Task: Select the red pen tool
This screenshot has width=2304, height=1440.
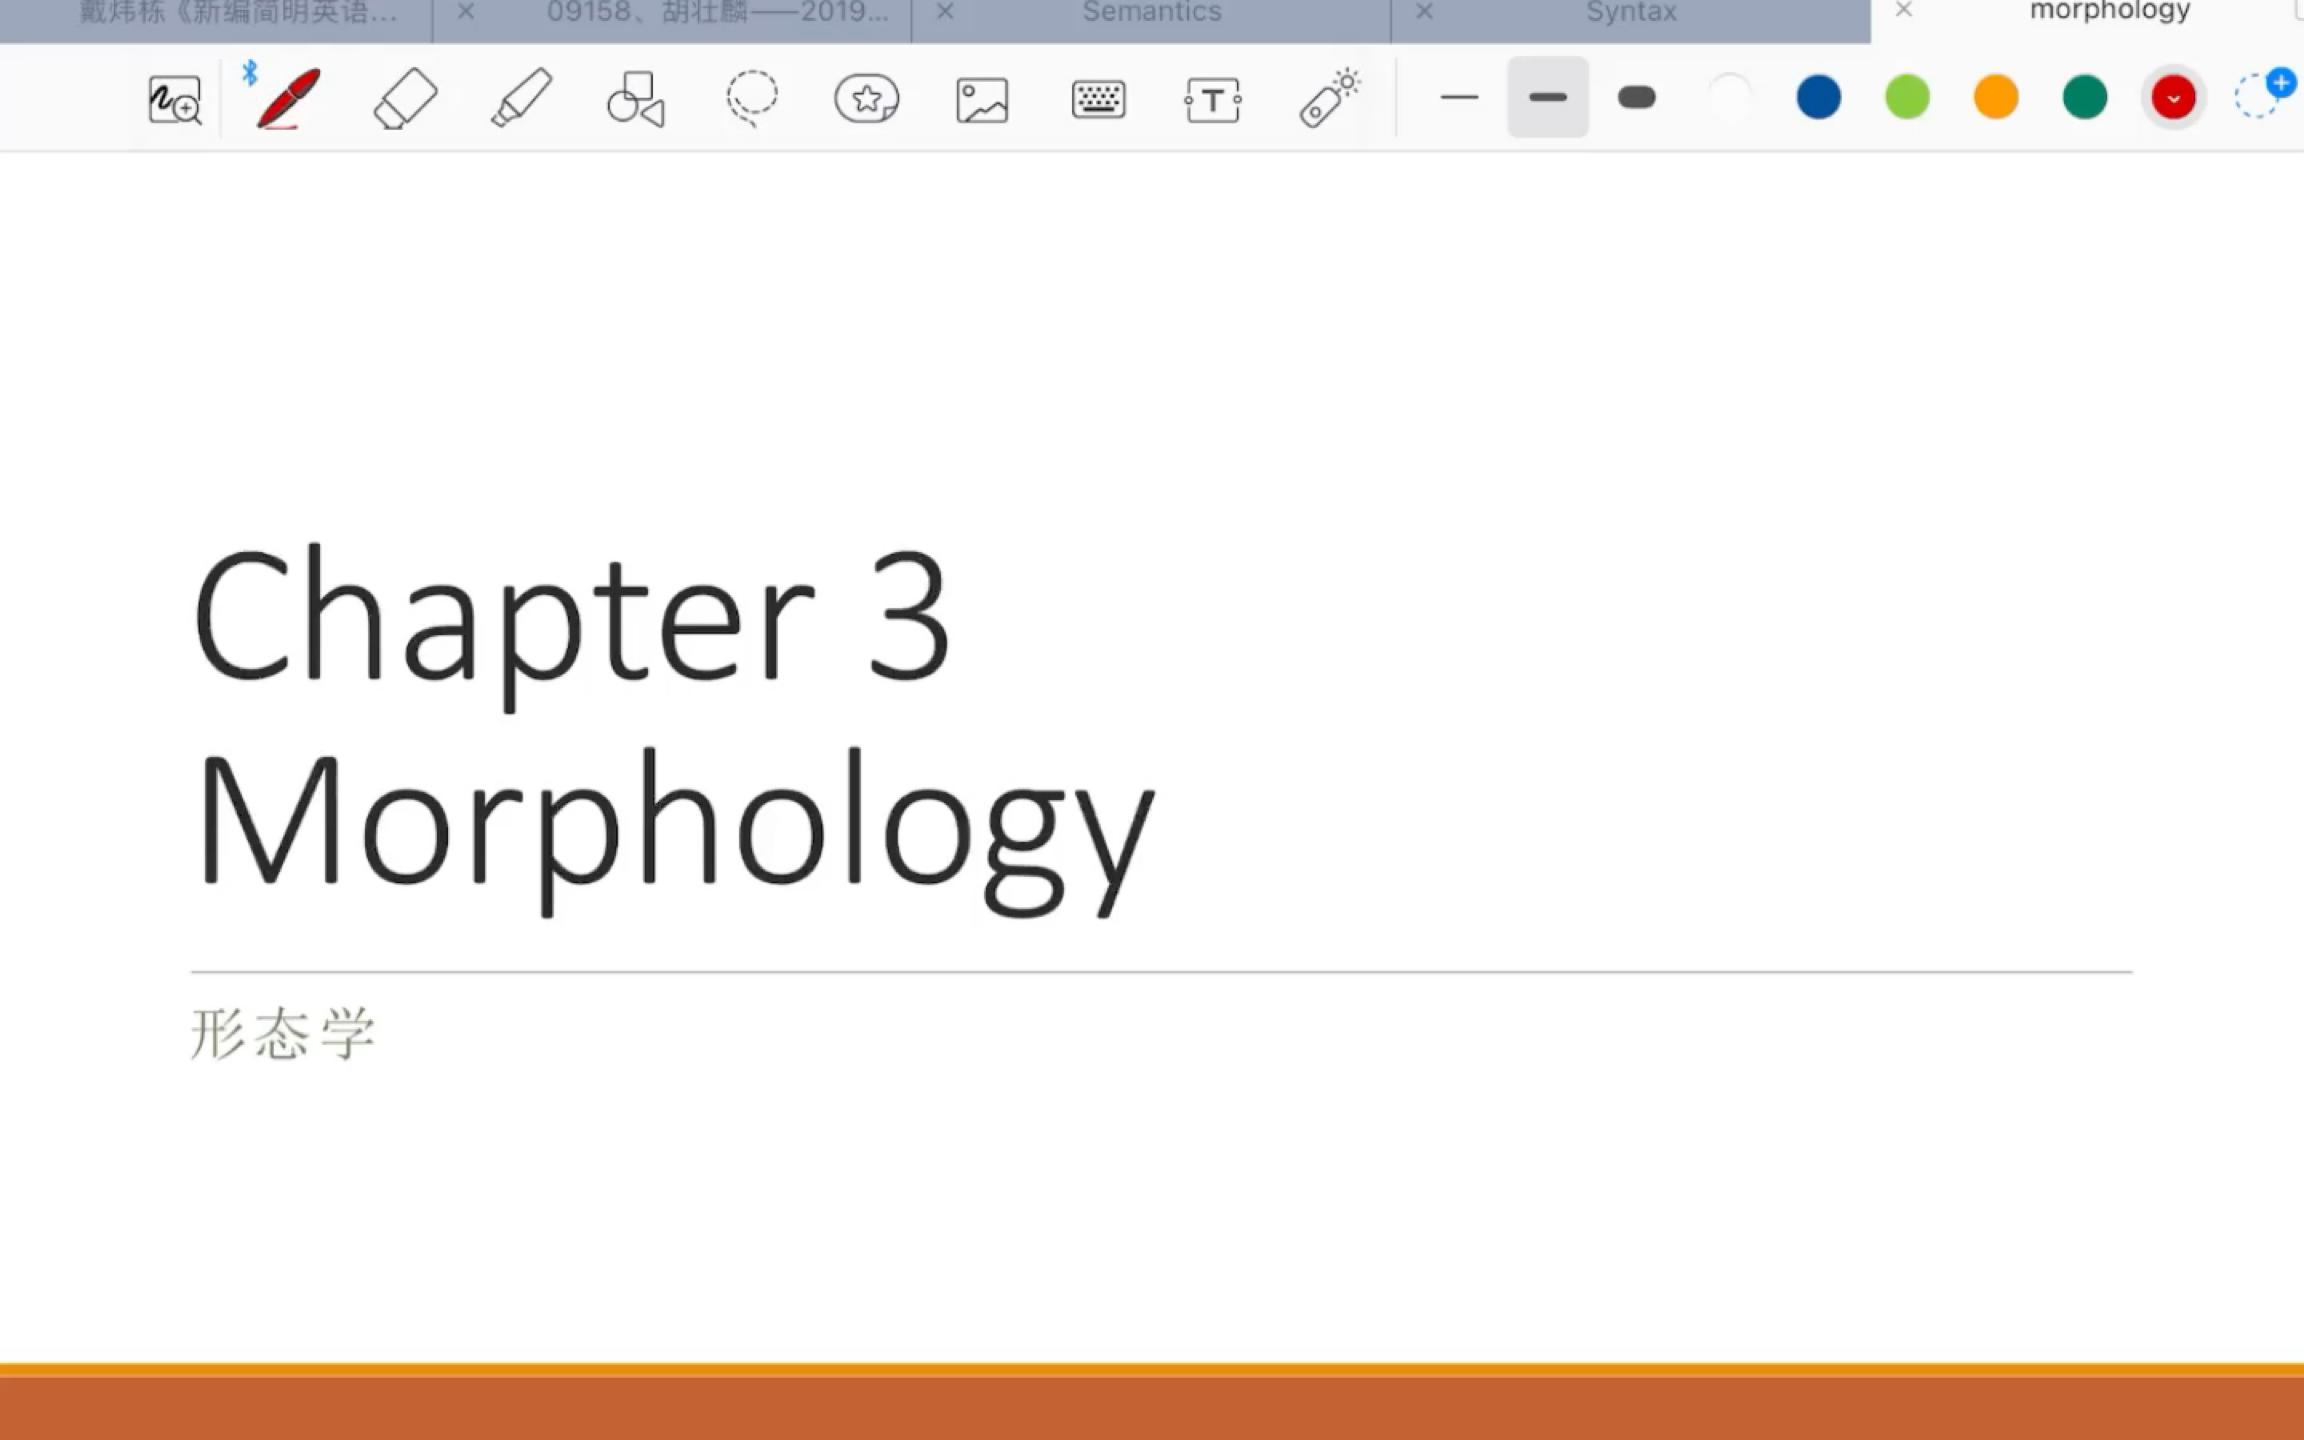Action: pos(288,98)
